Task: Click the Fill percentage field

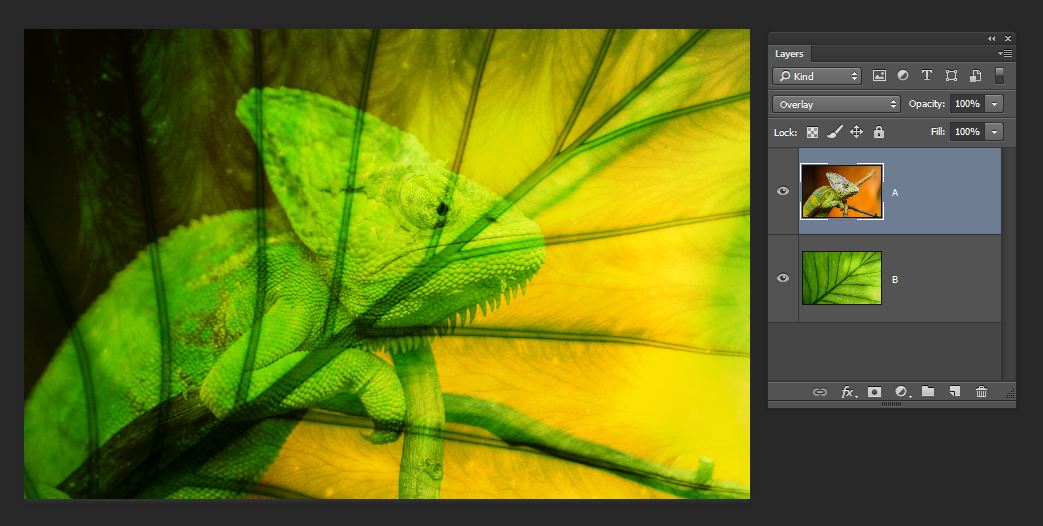Action: pos(966,132)
